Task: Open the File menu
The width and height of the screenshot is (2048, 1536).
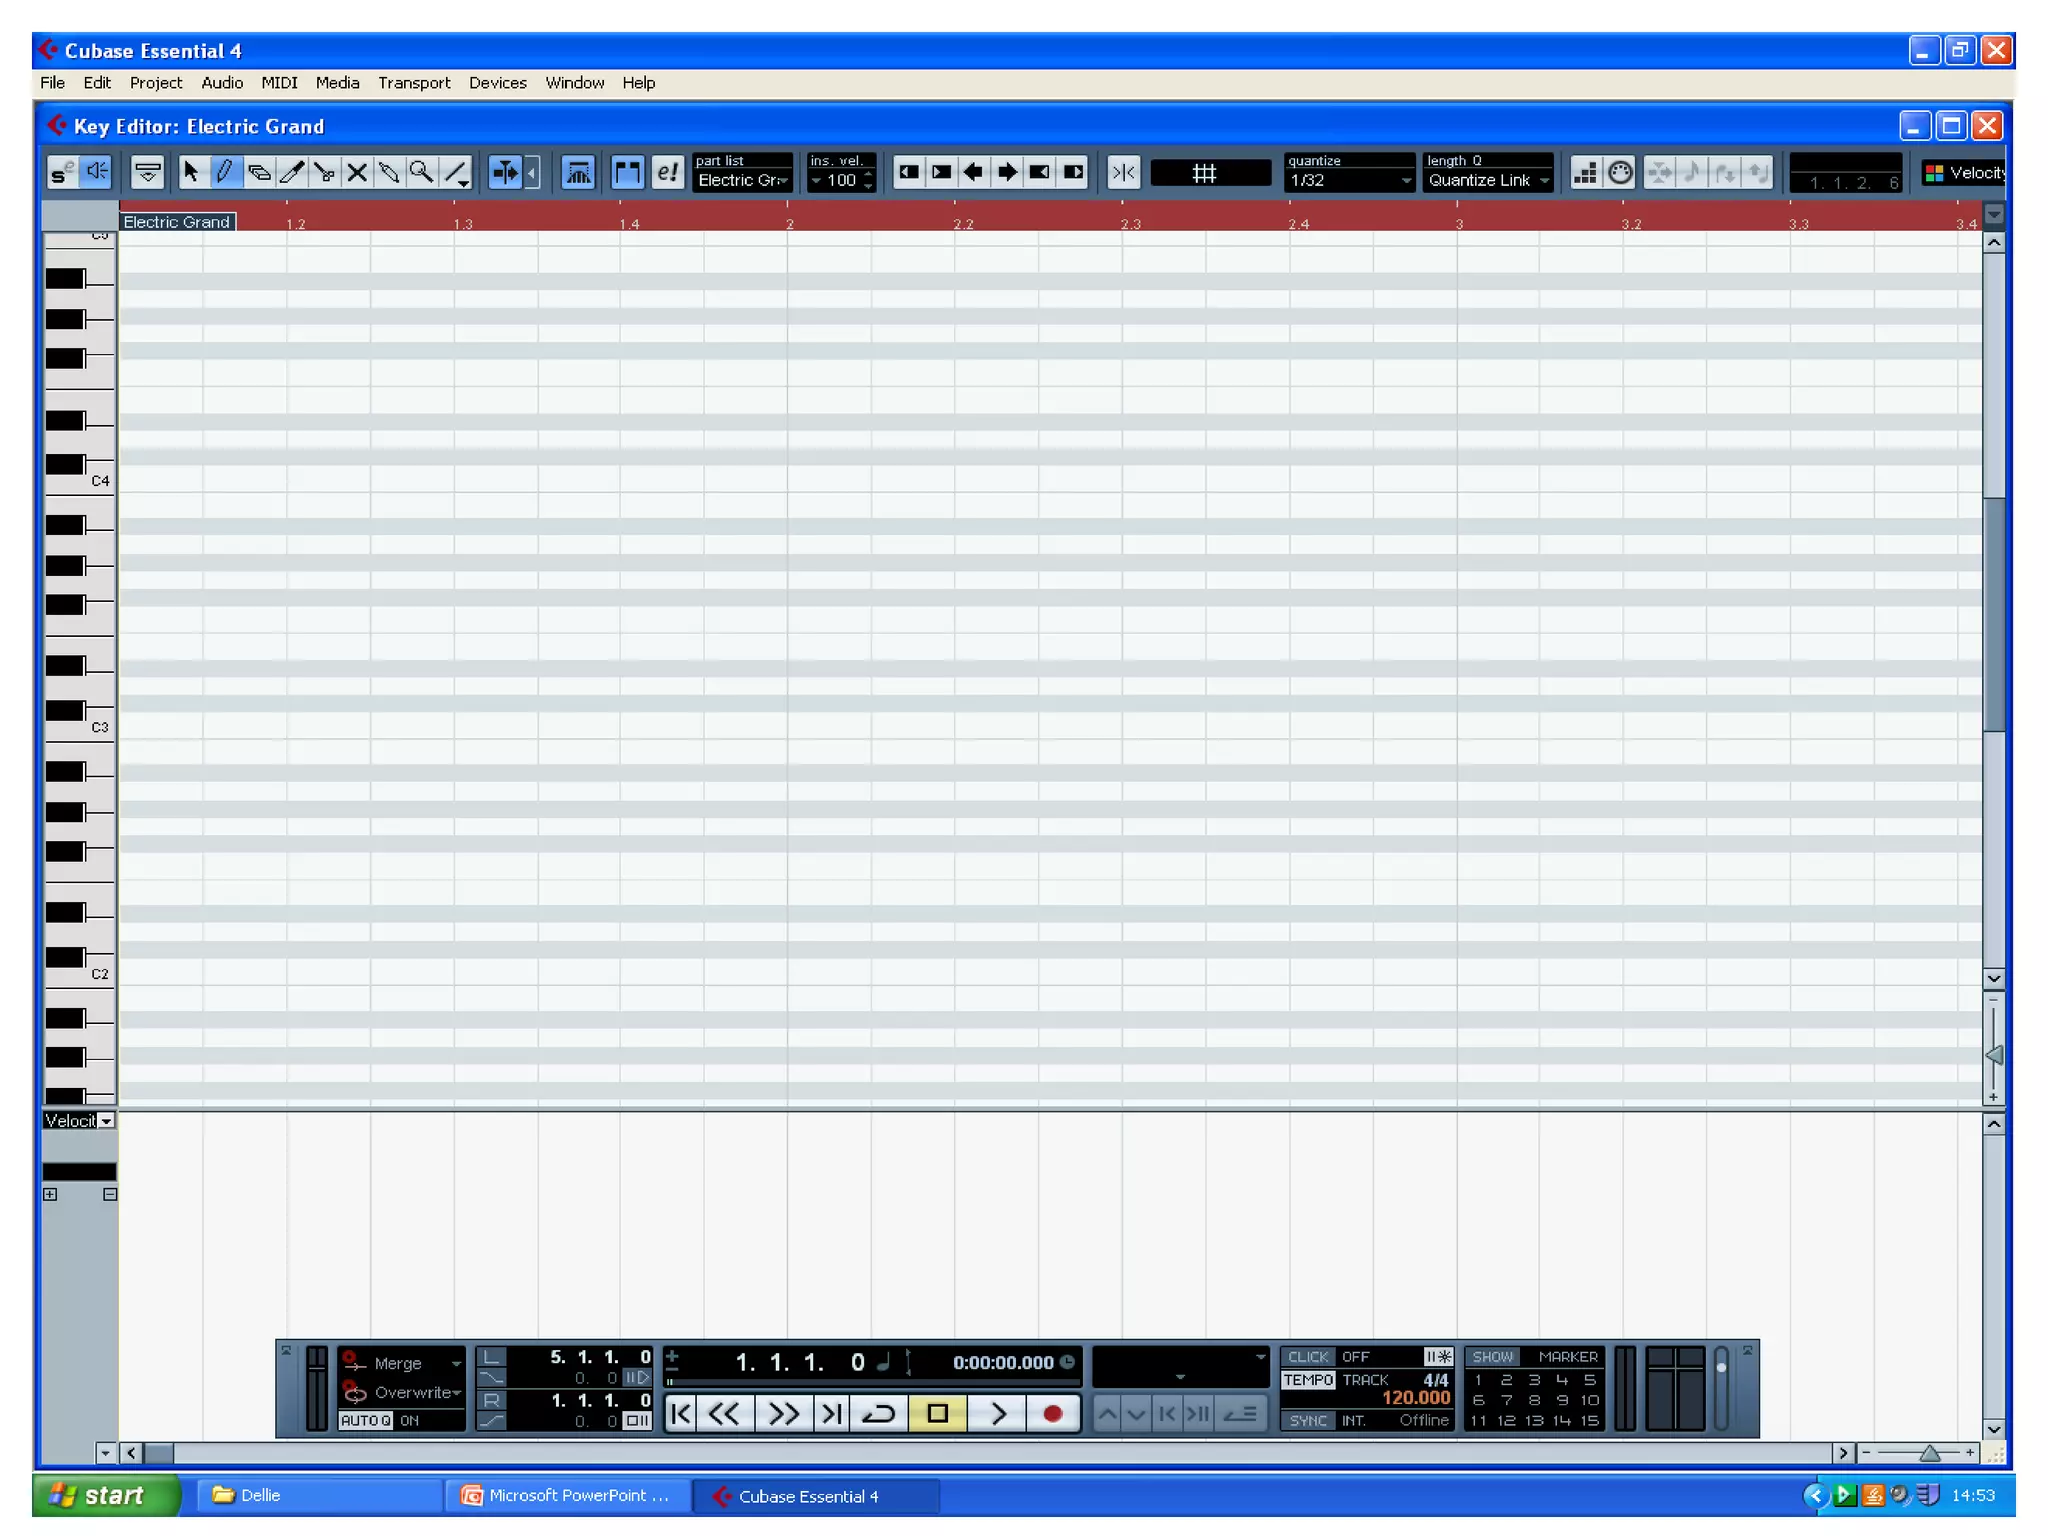Action: tap(52, 83)
